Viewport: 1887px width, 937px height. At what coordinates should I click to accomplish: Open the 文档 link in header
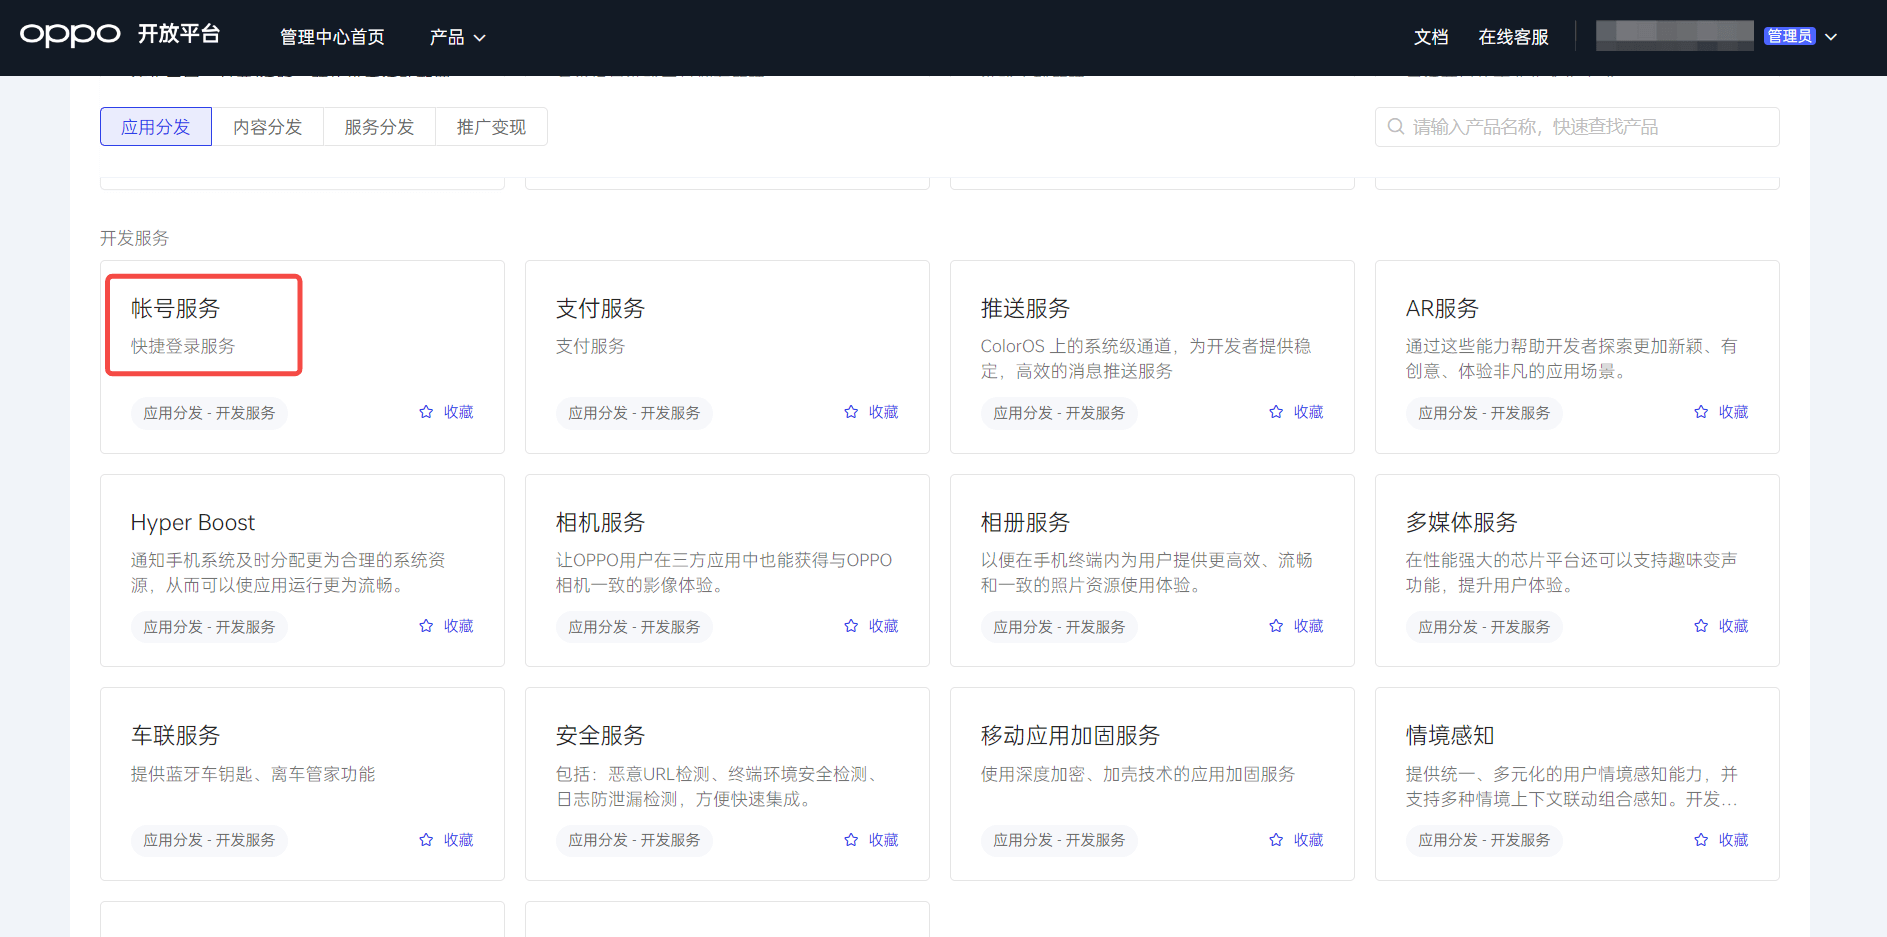(1430, 37)
